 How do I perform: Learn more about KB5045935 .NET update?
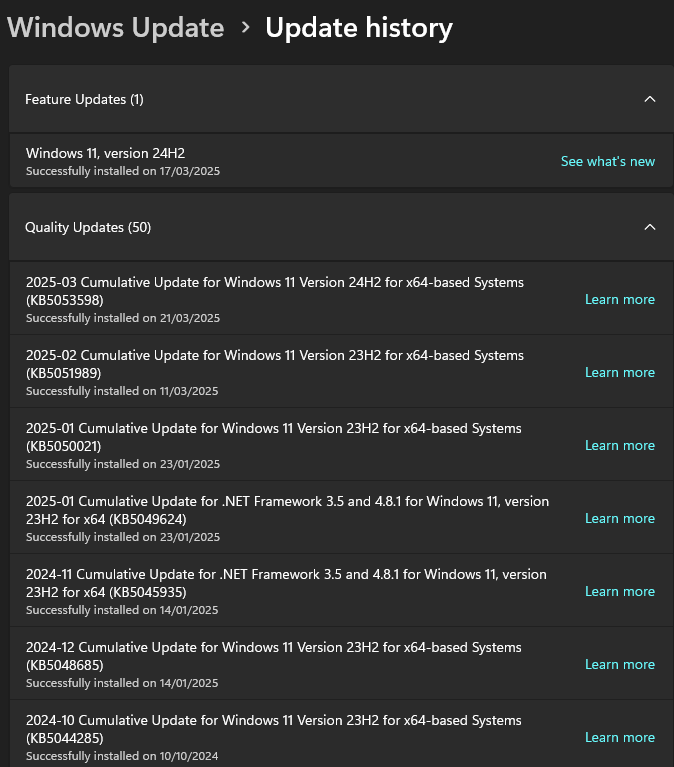coord(620,591)
